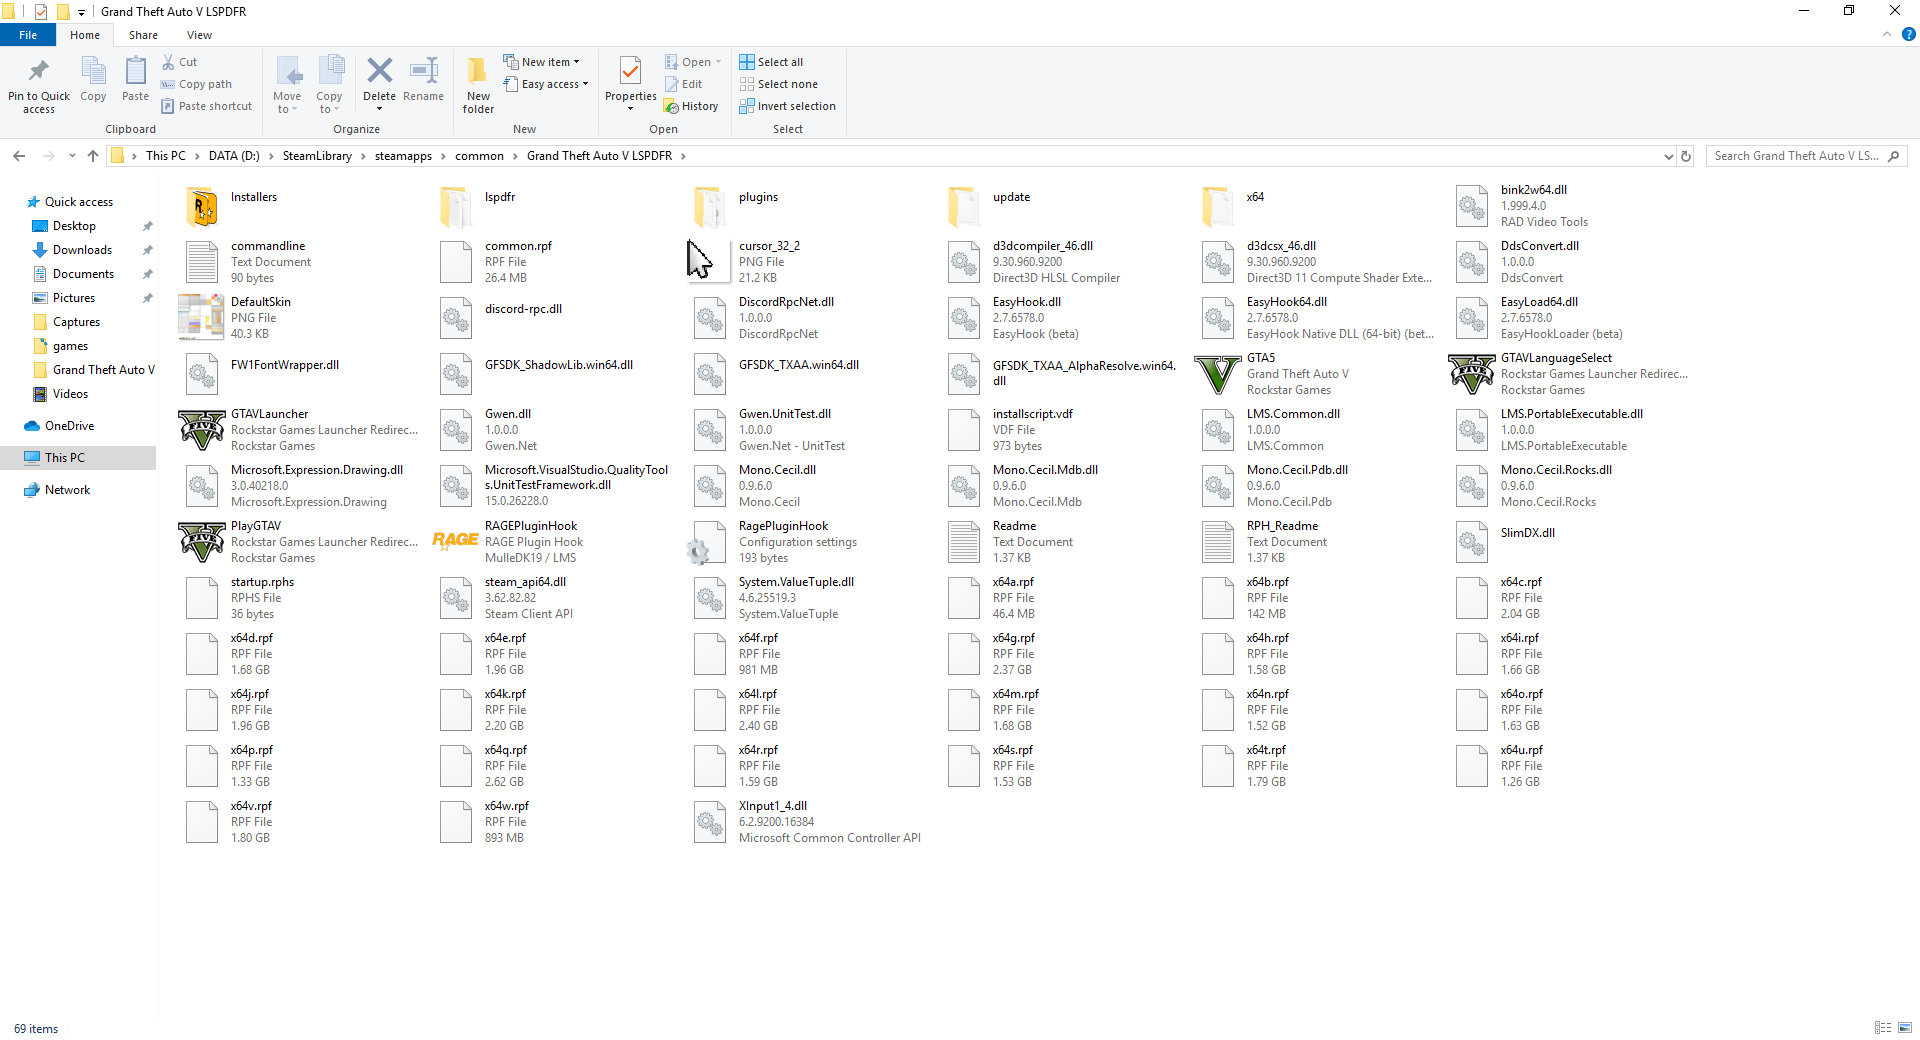1920x1040 pixels.
Task: Select OneDrive in navigation pane
Action: pos(69,426)
